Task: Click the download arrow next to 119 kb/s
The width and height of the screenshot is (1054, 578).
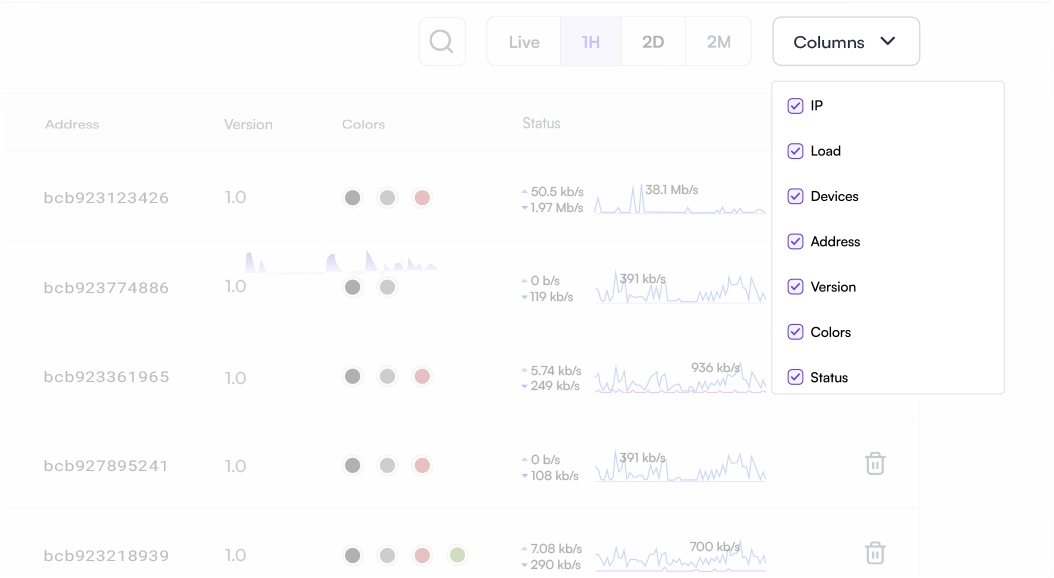Action: pos(524,296)
